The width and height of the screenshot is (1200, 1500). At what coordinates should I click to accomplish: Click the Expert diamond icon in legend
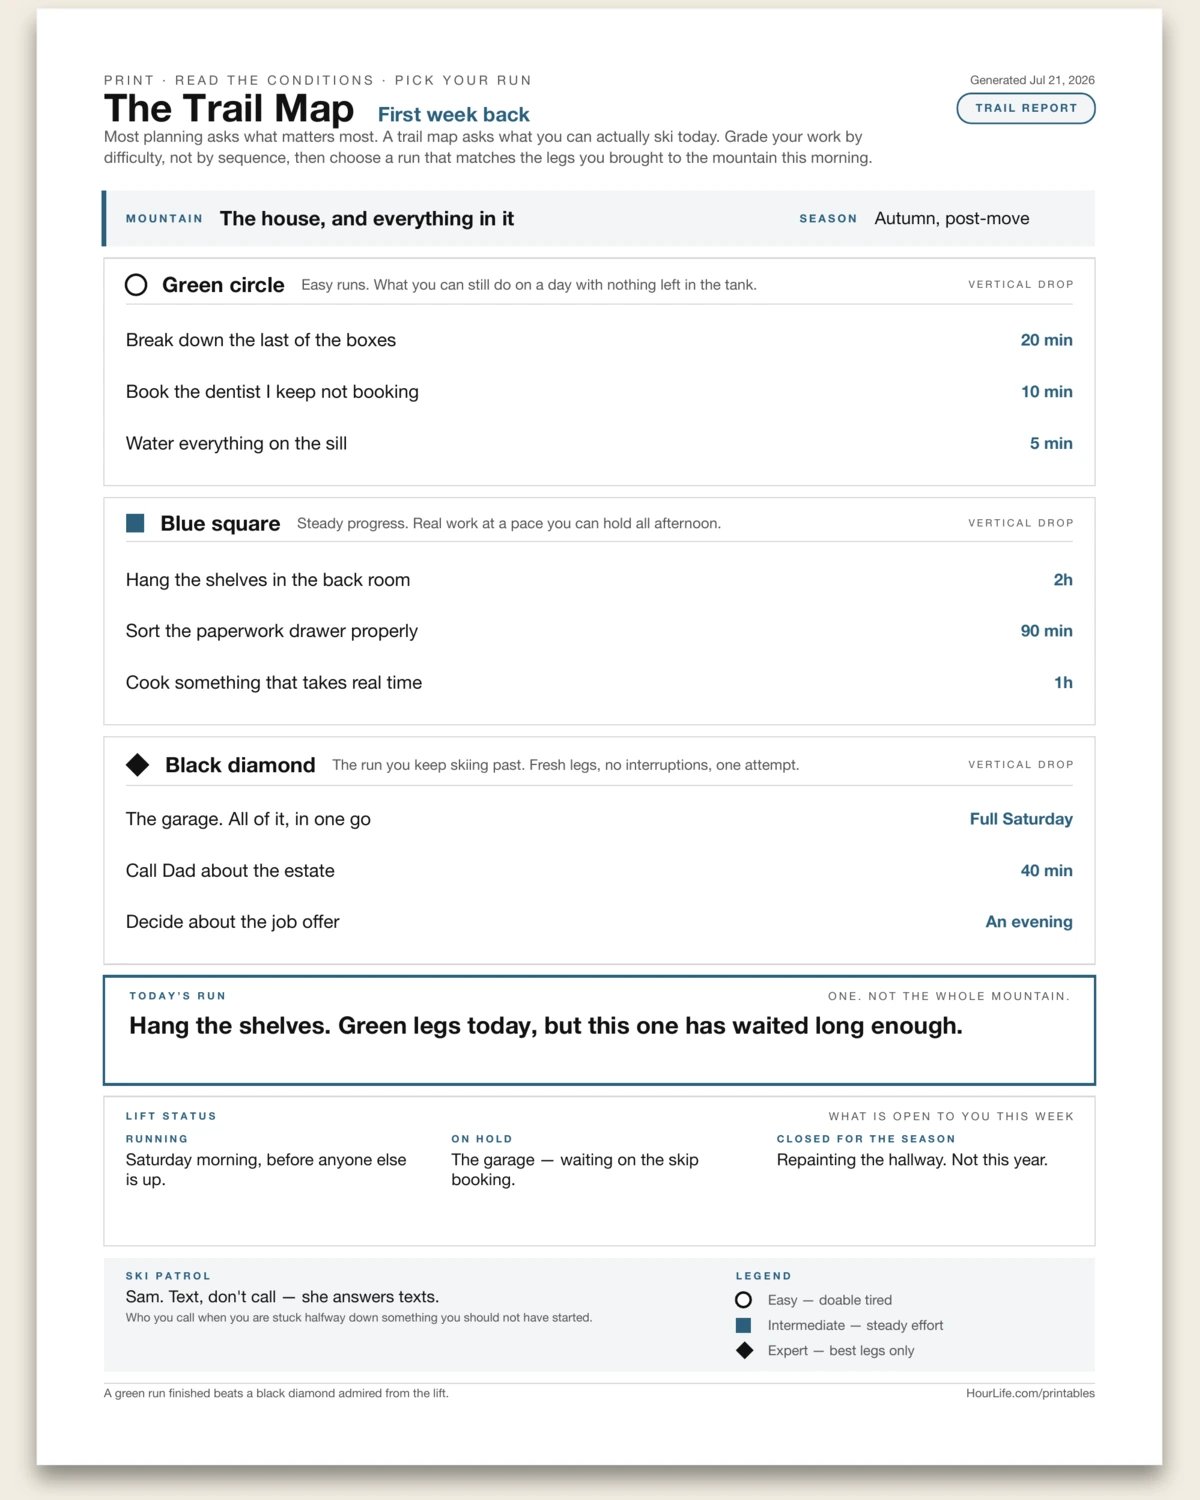point(744,1350)
